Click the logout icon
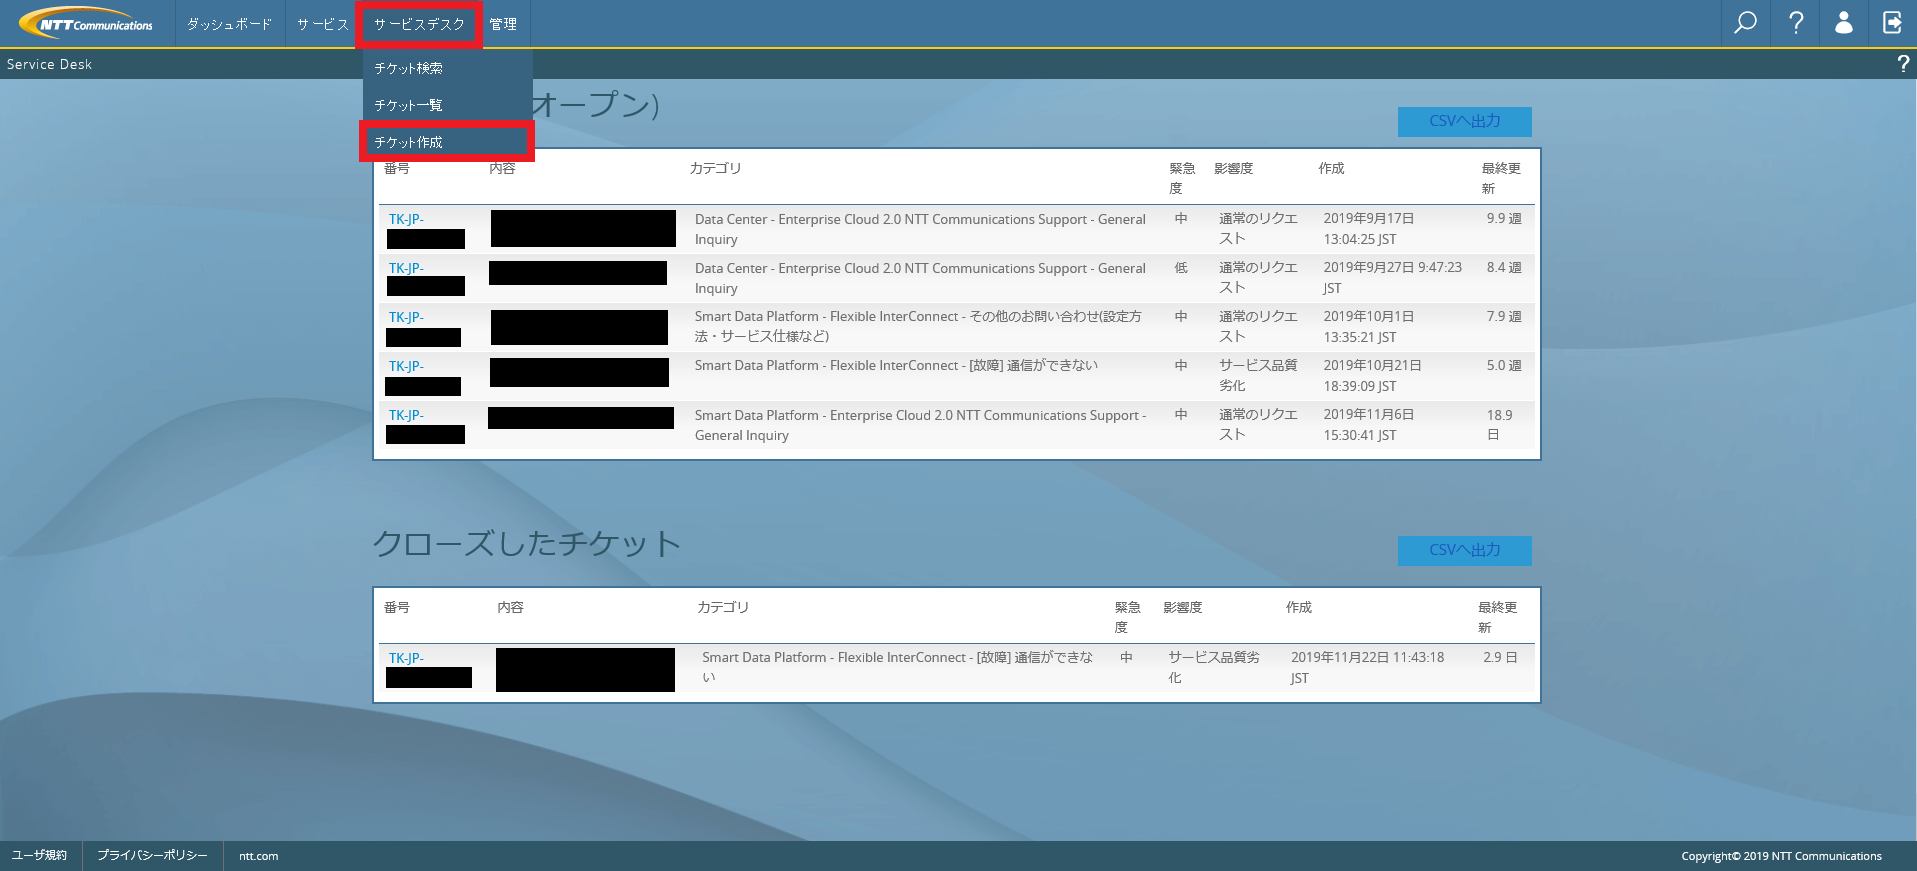The height and width of the screenshot is (871, 1917). pyautogui.click(x=1892, y=23)
